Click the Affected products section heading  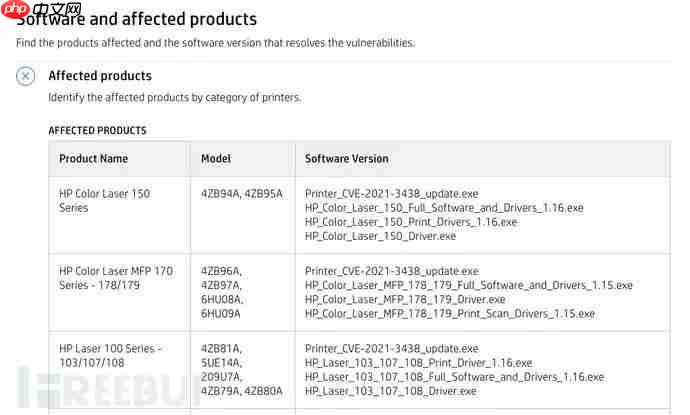pos(100,76)
